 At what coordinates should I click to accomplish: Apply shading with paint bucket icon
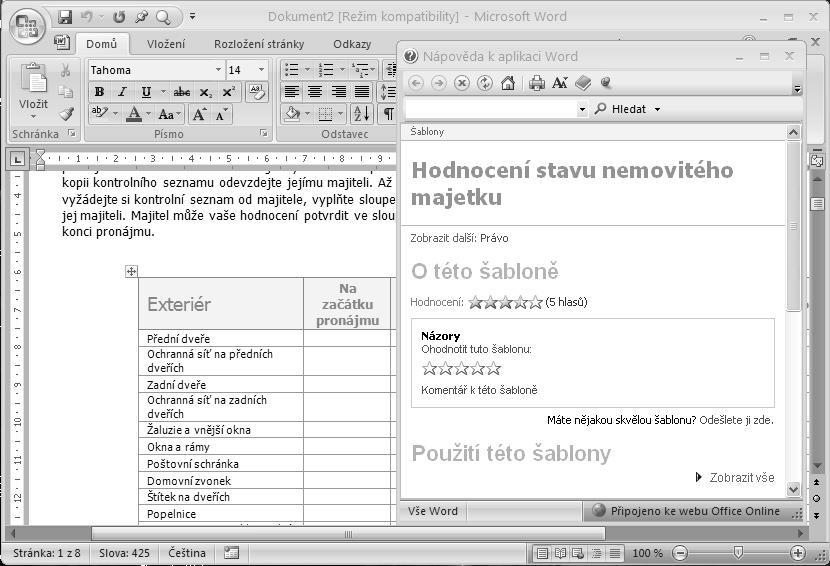tap(292, 113)
